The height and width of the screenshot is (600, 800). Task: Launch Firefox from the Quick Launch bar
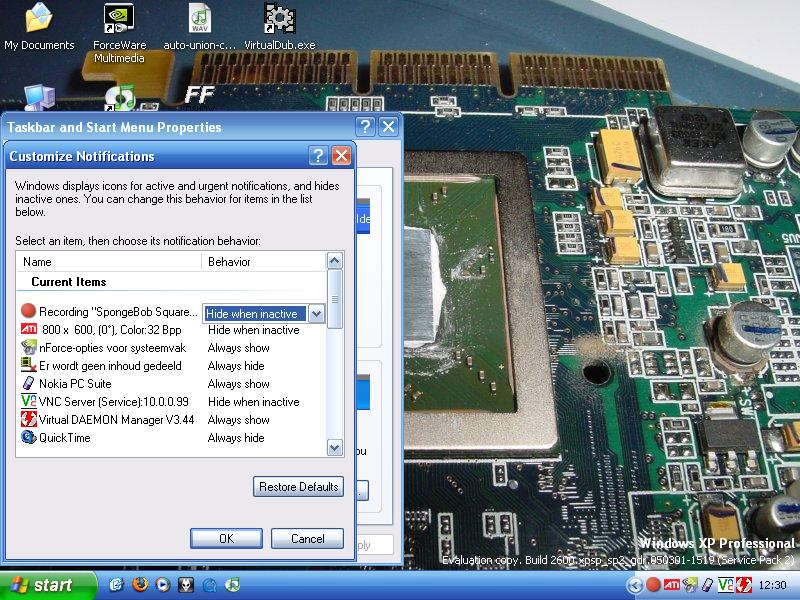point(139,585)
